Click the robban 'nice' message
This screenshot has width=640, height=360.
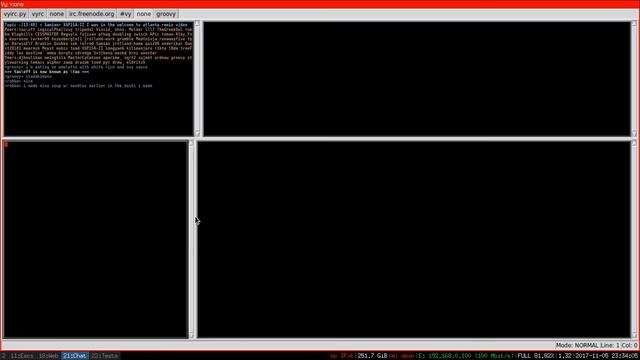19,81
